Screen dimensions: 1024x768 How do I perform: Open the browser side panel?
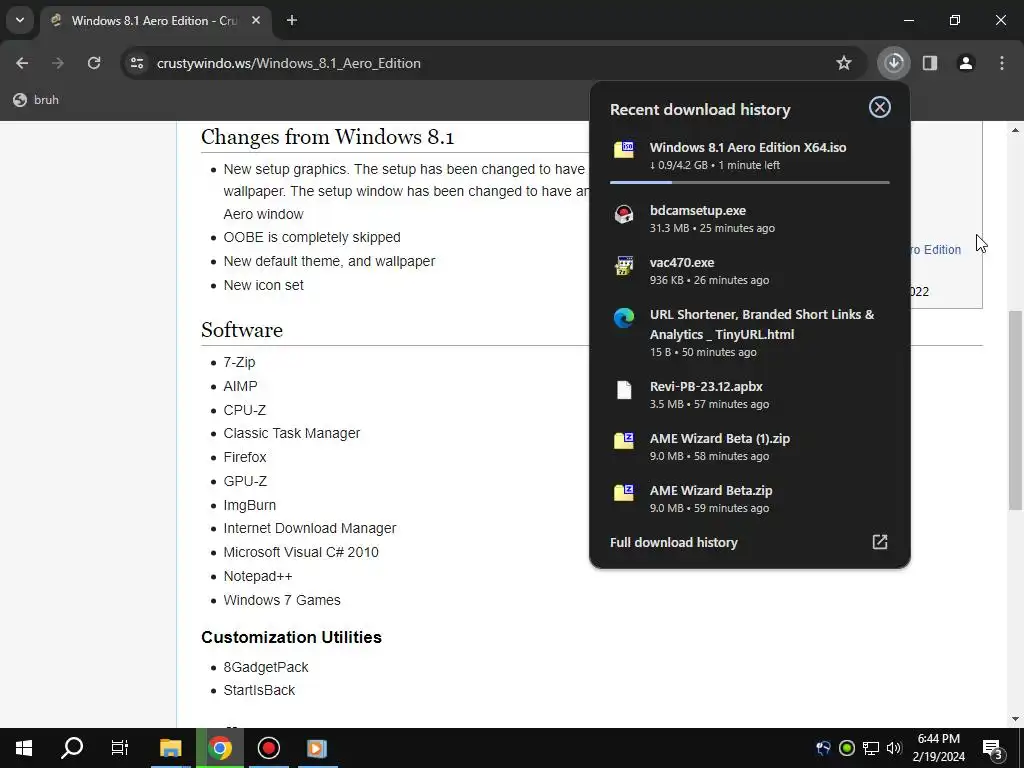[930, 63]
